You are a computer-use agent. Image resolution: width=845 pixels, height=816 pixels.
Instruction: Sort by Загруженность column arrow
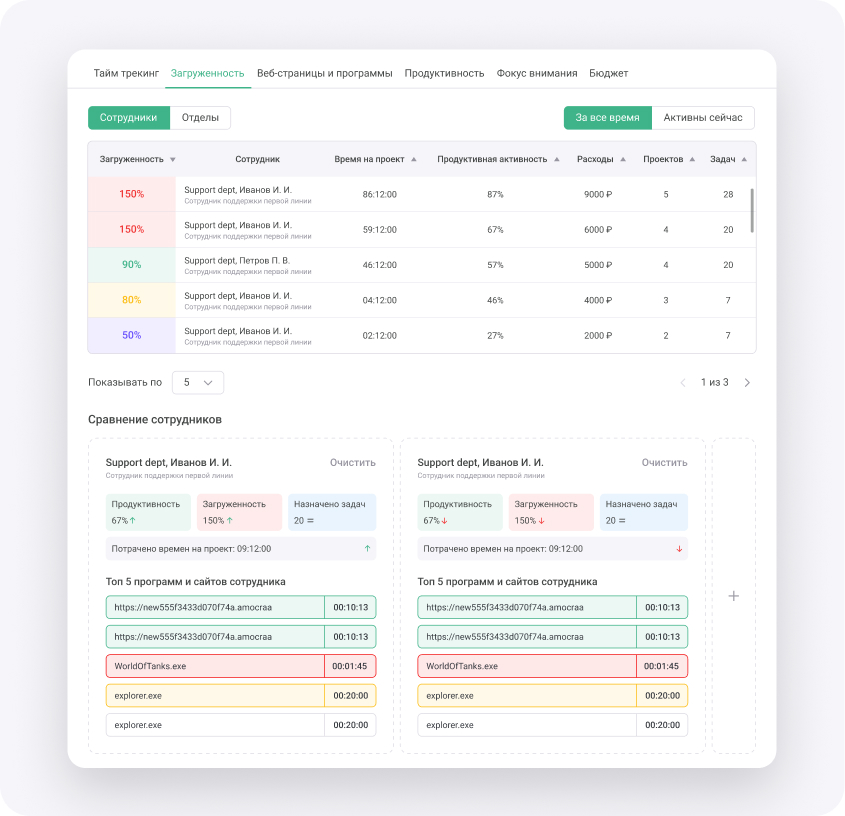pos(172,160)
